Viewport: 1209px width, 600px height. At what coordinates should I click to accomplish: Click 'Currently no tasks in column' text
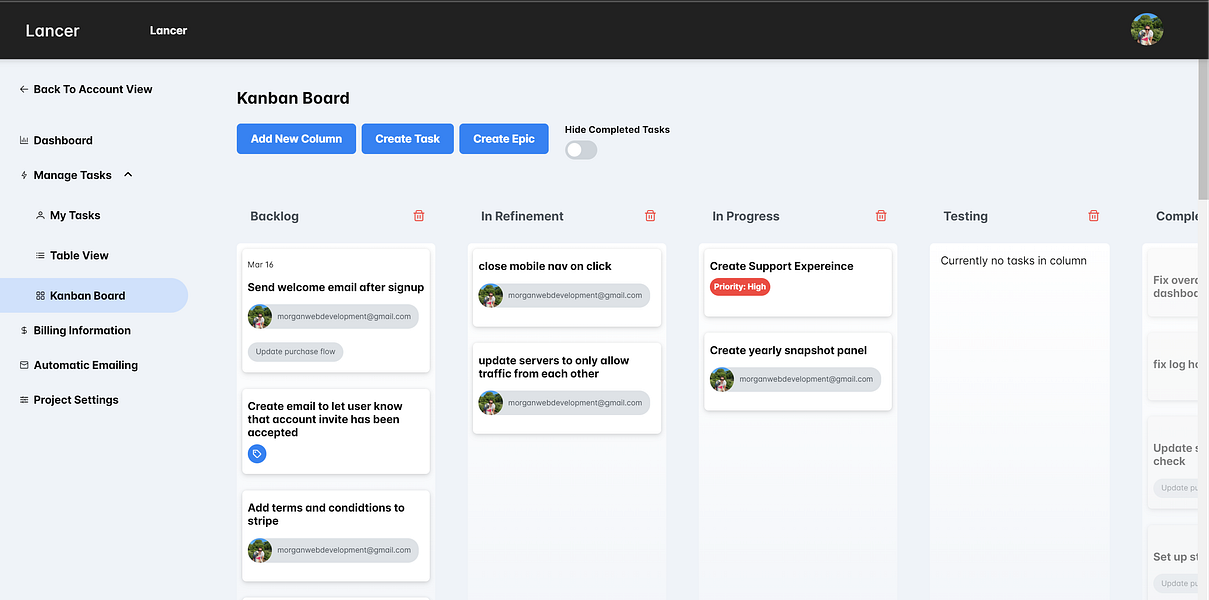[x=1014, y=261]
